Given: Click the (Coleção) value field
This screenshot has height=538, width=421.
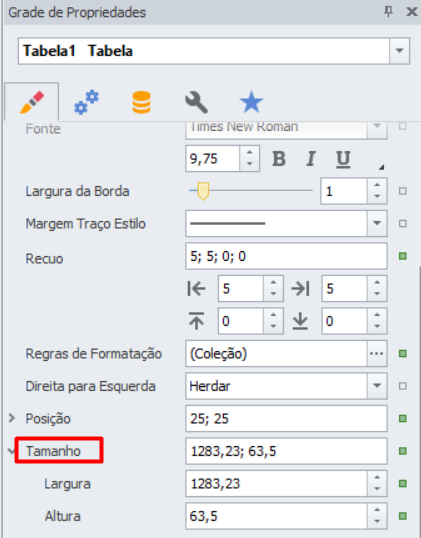Looking at the screenshot, I should pyautogui.click(x=276, y=353).
